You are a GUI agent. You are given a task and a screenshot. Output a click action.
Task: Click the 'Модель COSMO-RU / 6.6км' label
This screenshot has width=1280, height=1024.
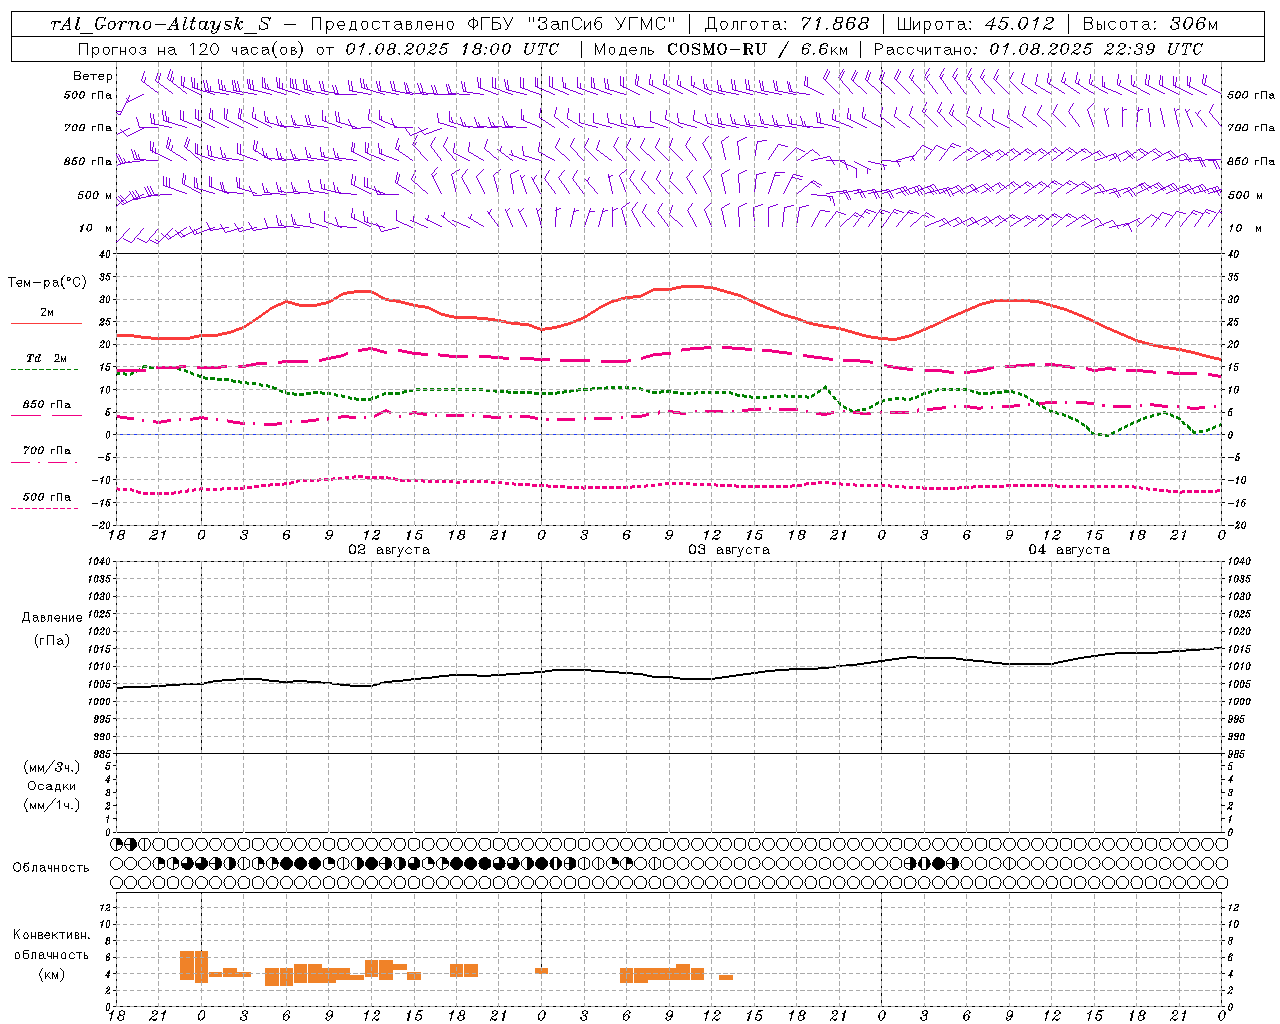coord(720,49)
